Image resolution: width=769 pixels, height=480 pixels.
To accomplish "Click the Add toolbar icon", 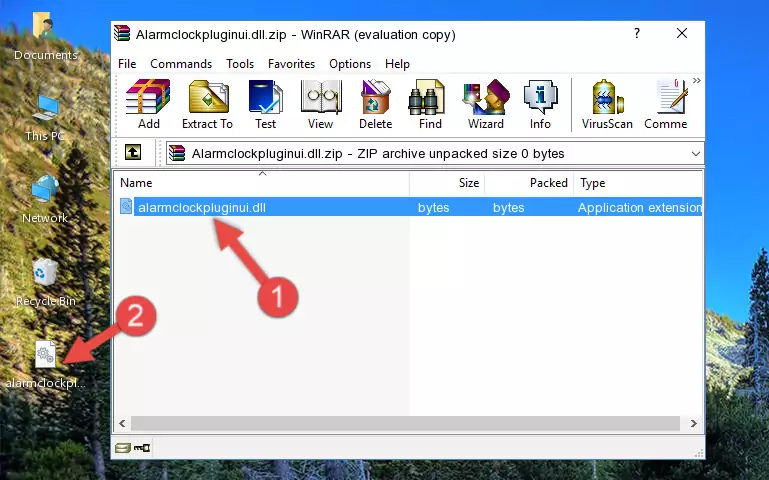I will pyautogui.click(x=148, y=104).
